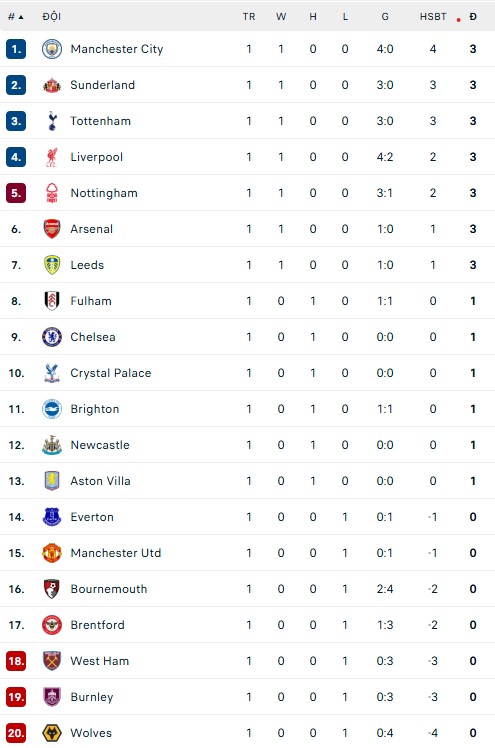Click the West Ham hammers crest
The width and height of the screenshot is (495, 748).
click(52, 661)
